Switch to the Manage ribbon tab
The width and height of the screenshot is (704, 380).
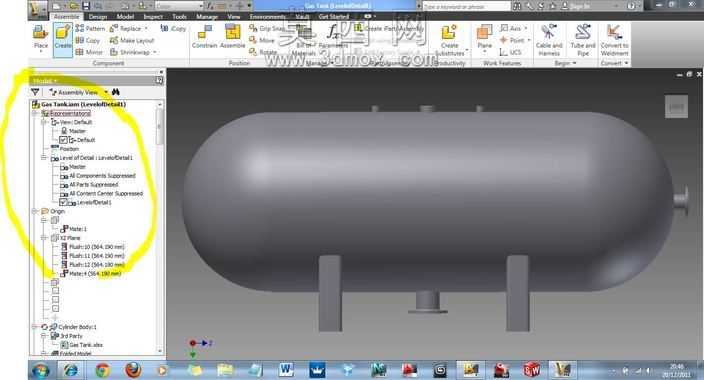coord(207,17)
